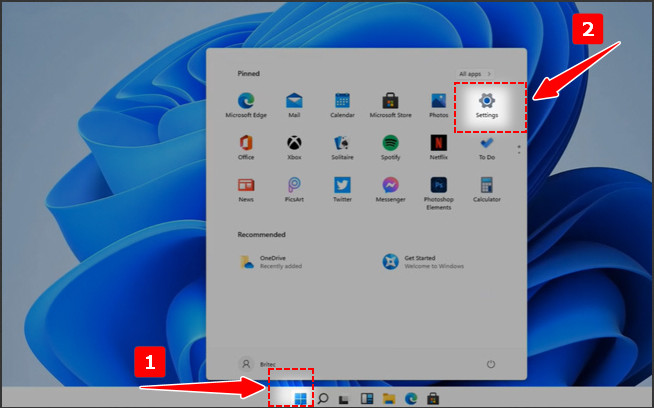Click the Windows Start button on taskbar

300,398
